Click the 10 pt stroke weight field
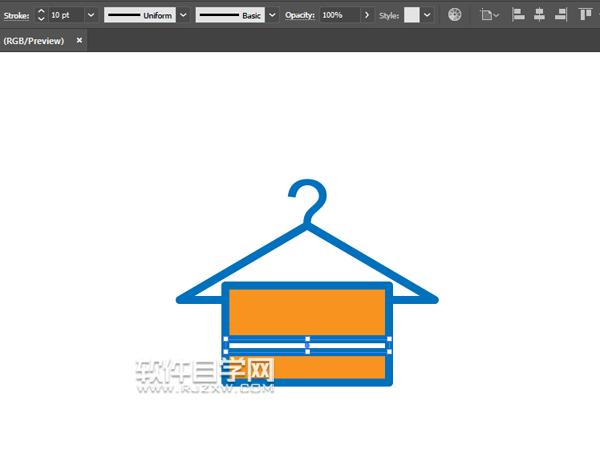 (x=65, y=16)
